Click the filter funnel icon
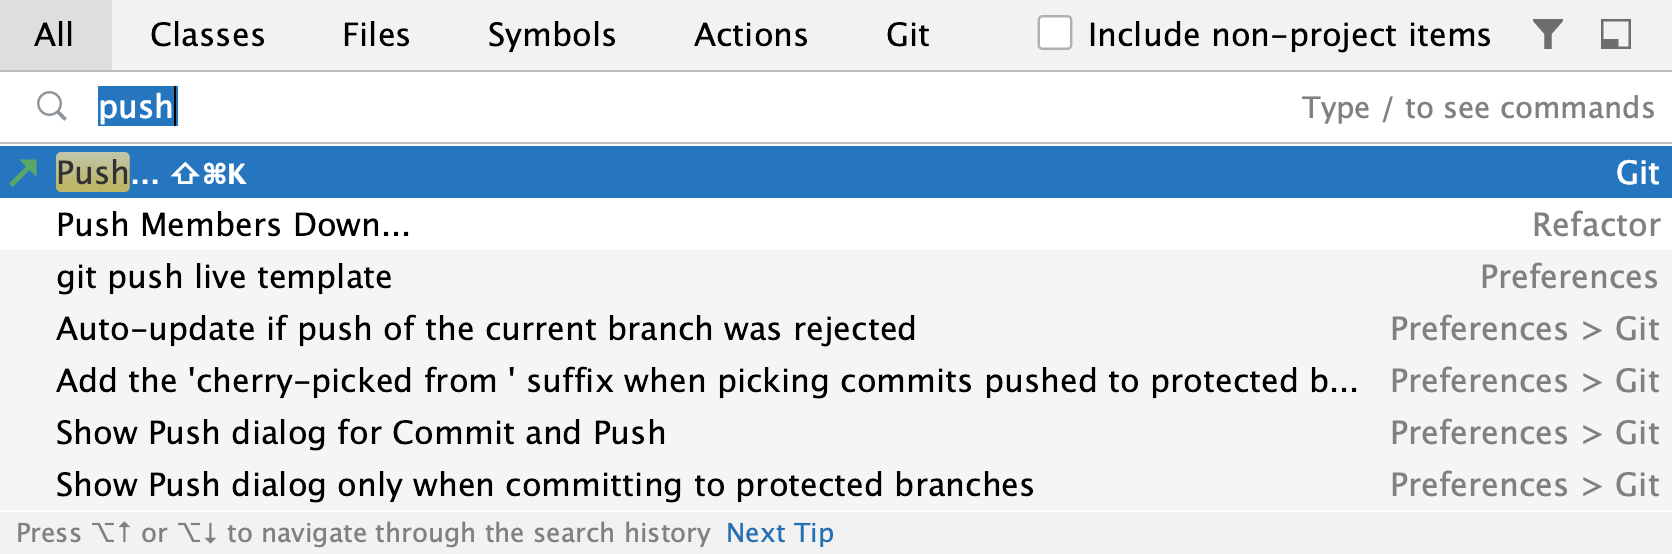 pos(1547,35)
